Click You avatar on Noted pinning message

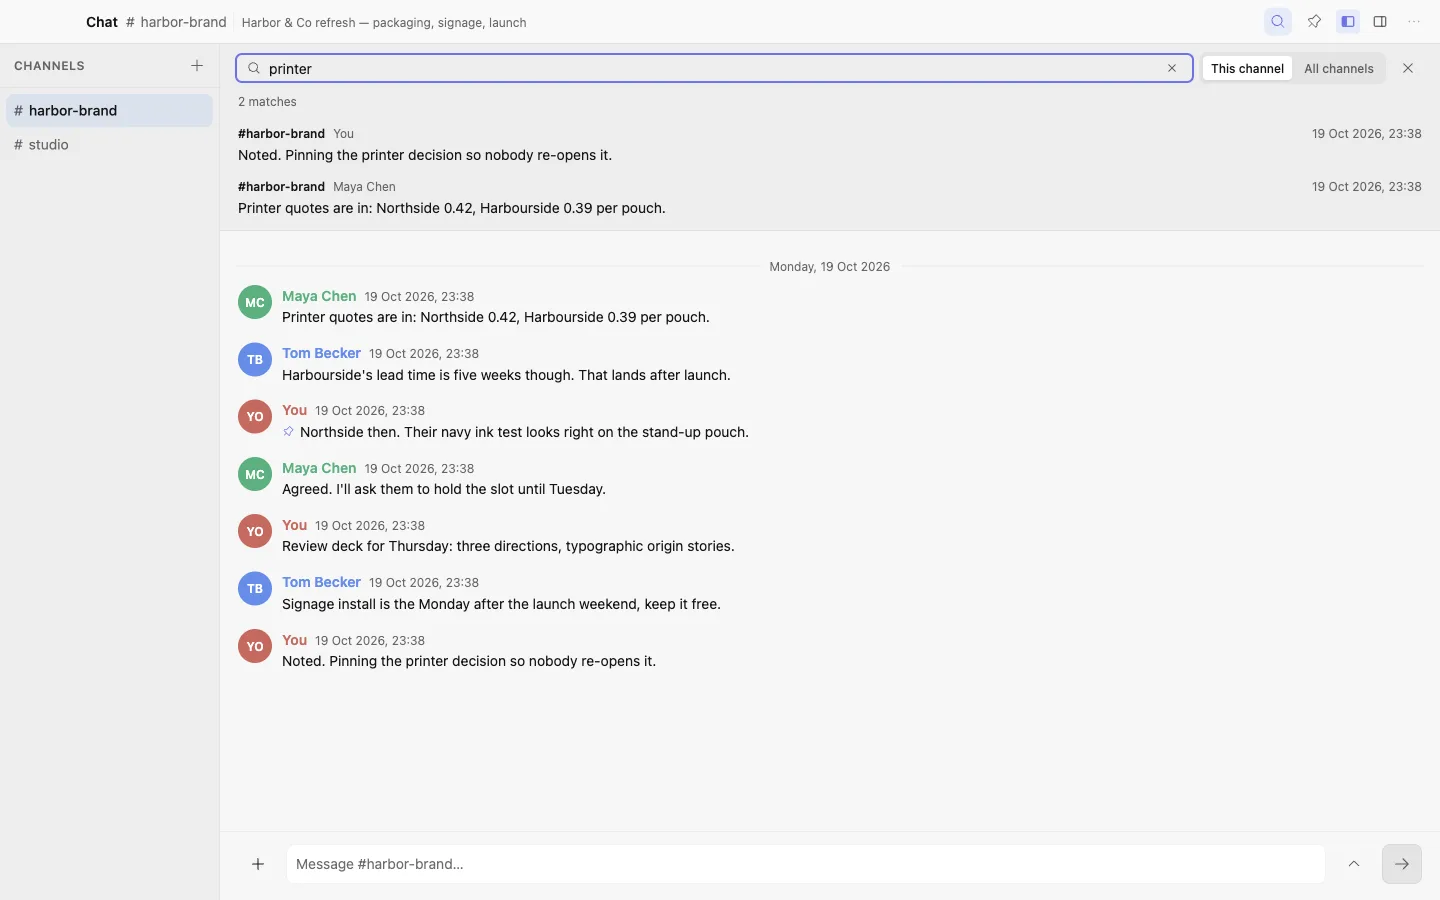tap(255, 646)
